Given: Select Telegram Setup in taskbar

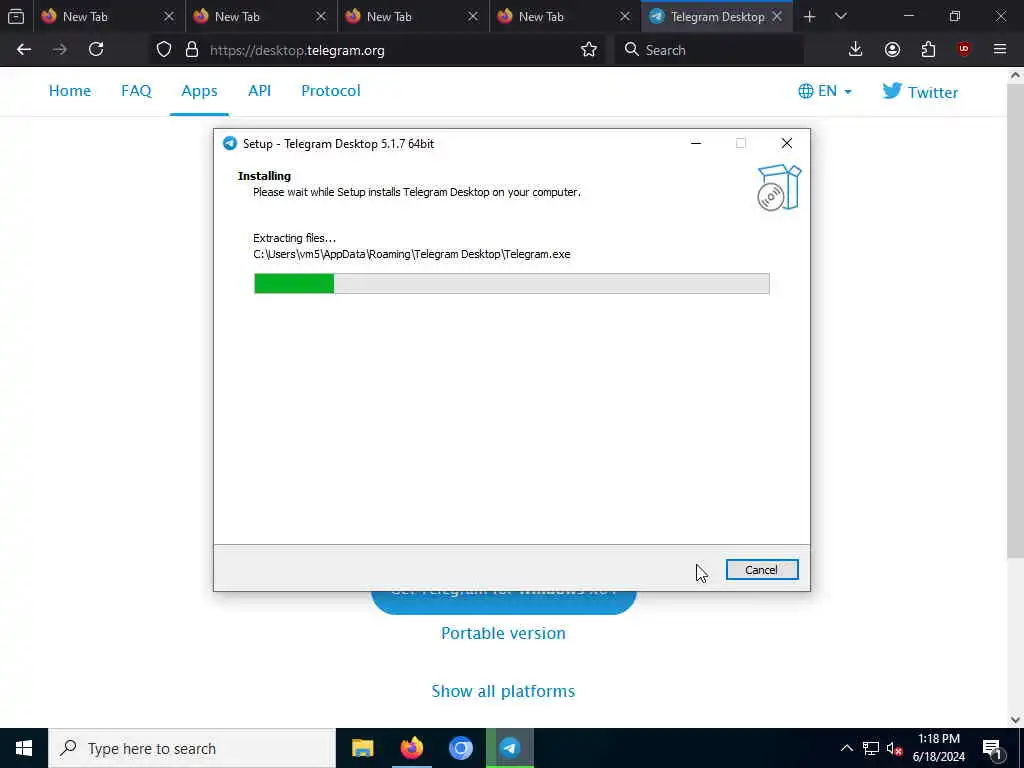Looking at the screenshot, I should (x=510, y=748).
